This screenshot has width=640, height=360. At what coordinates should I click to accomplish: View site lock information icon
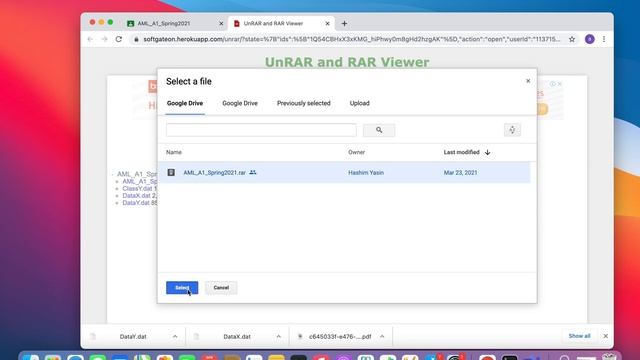[136, 39]
